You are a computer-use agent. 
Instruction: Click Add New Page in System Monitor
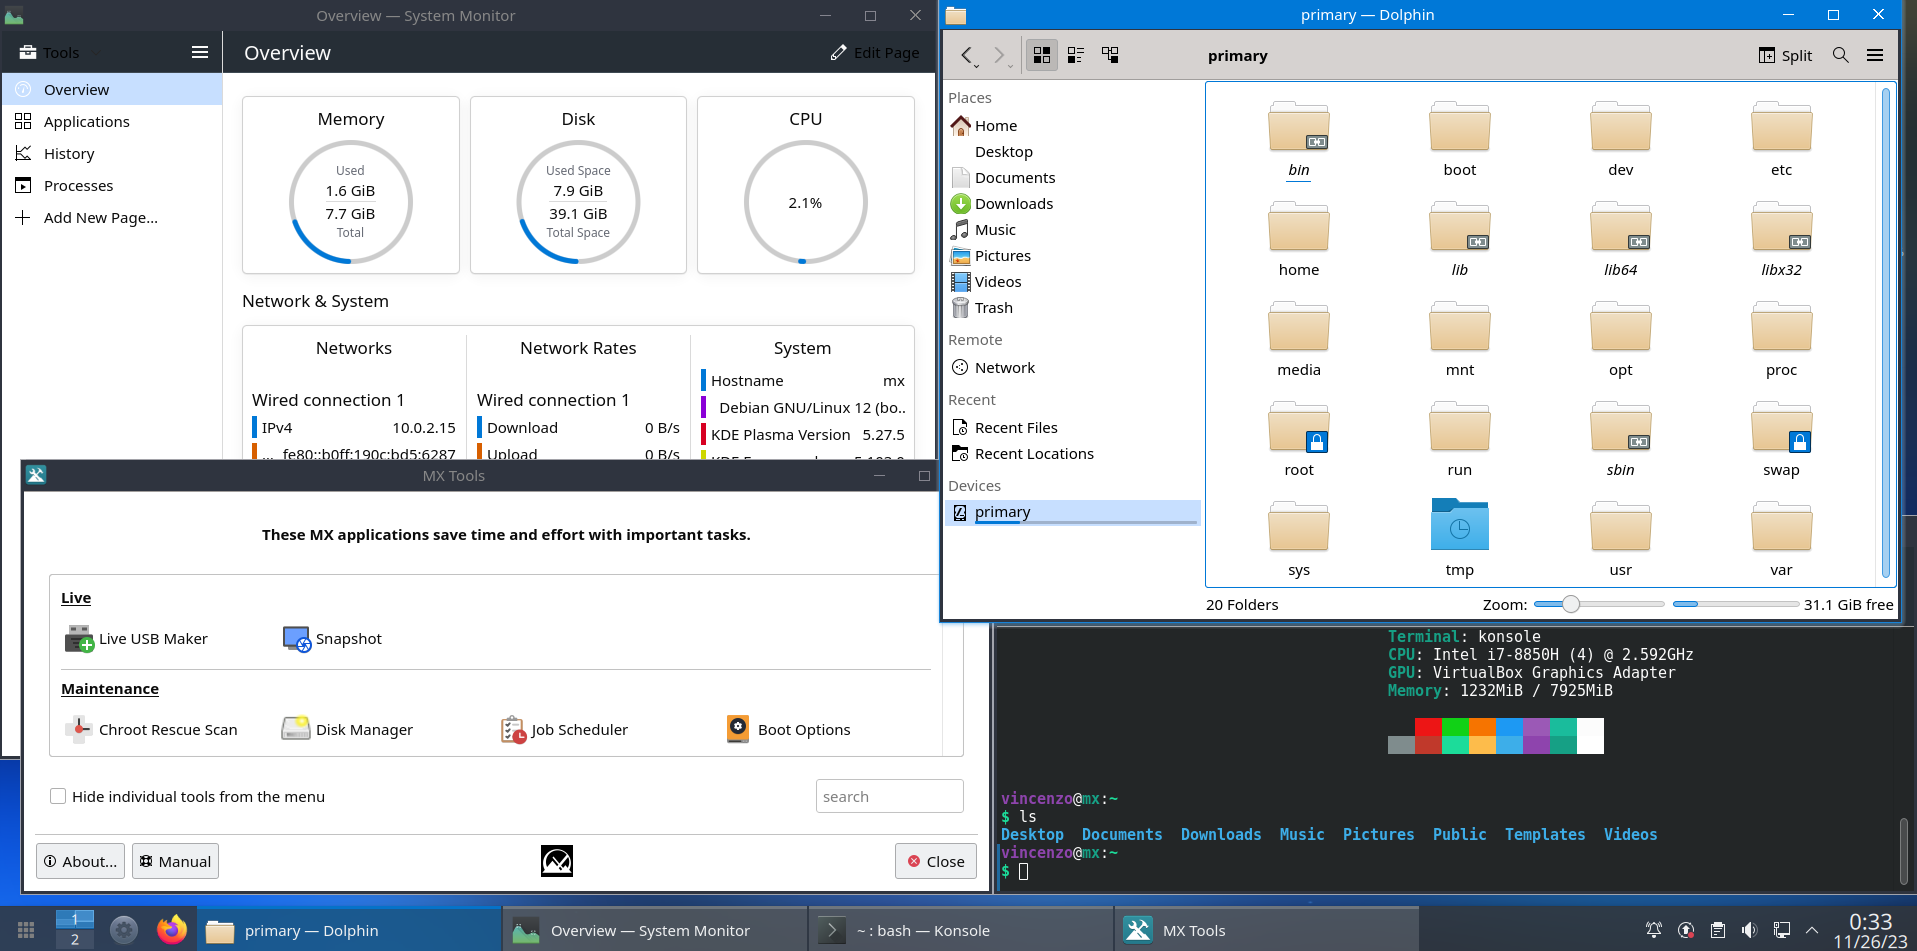coord(112,218)
